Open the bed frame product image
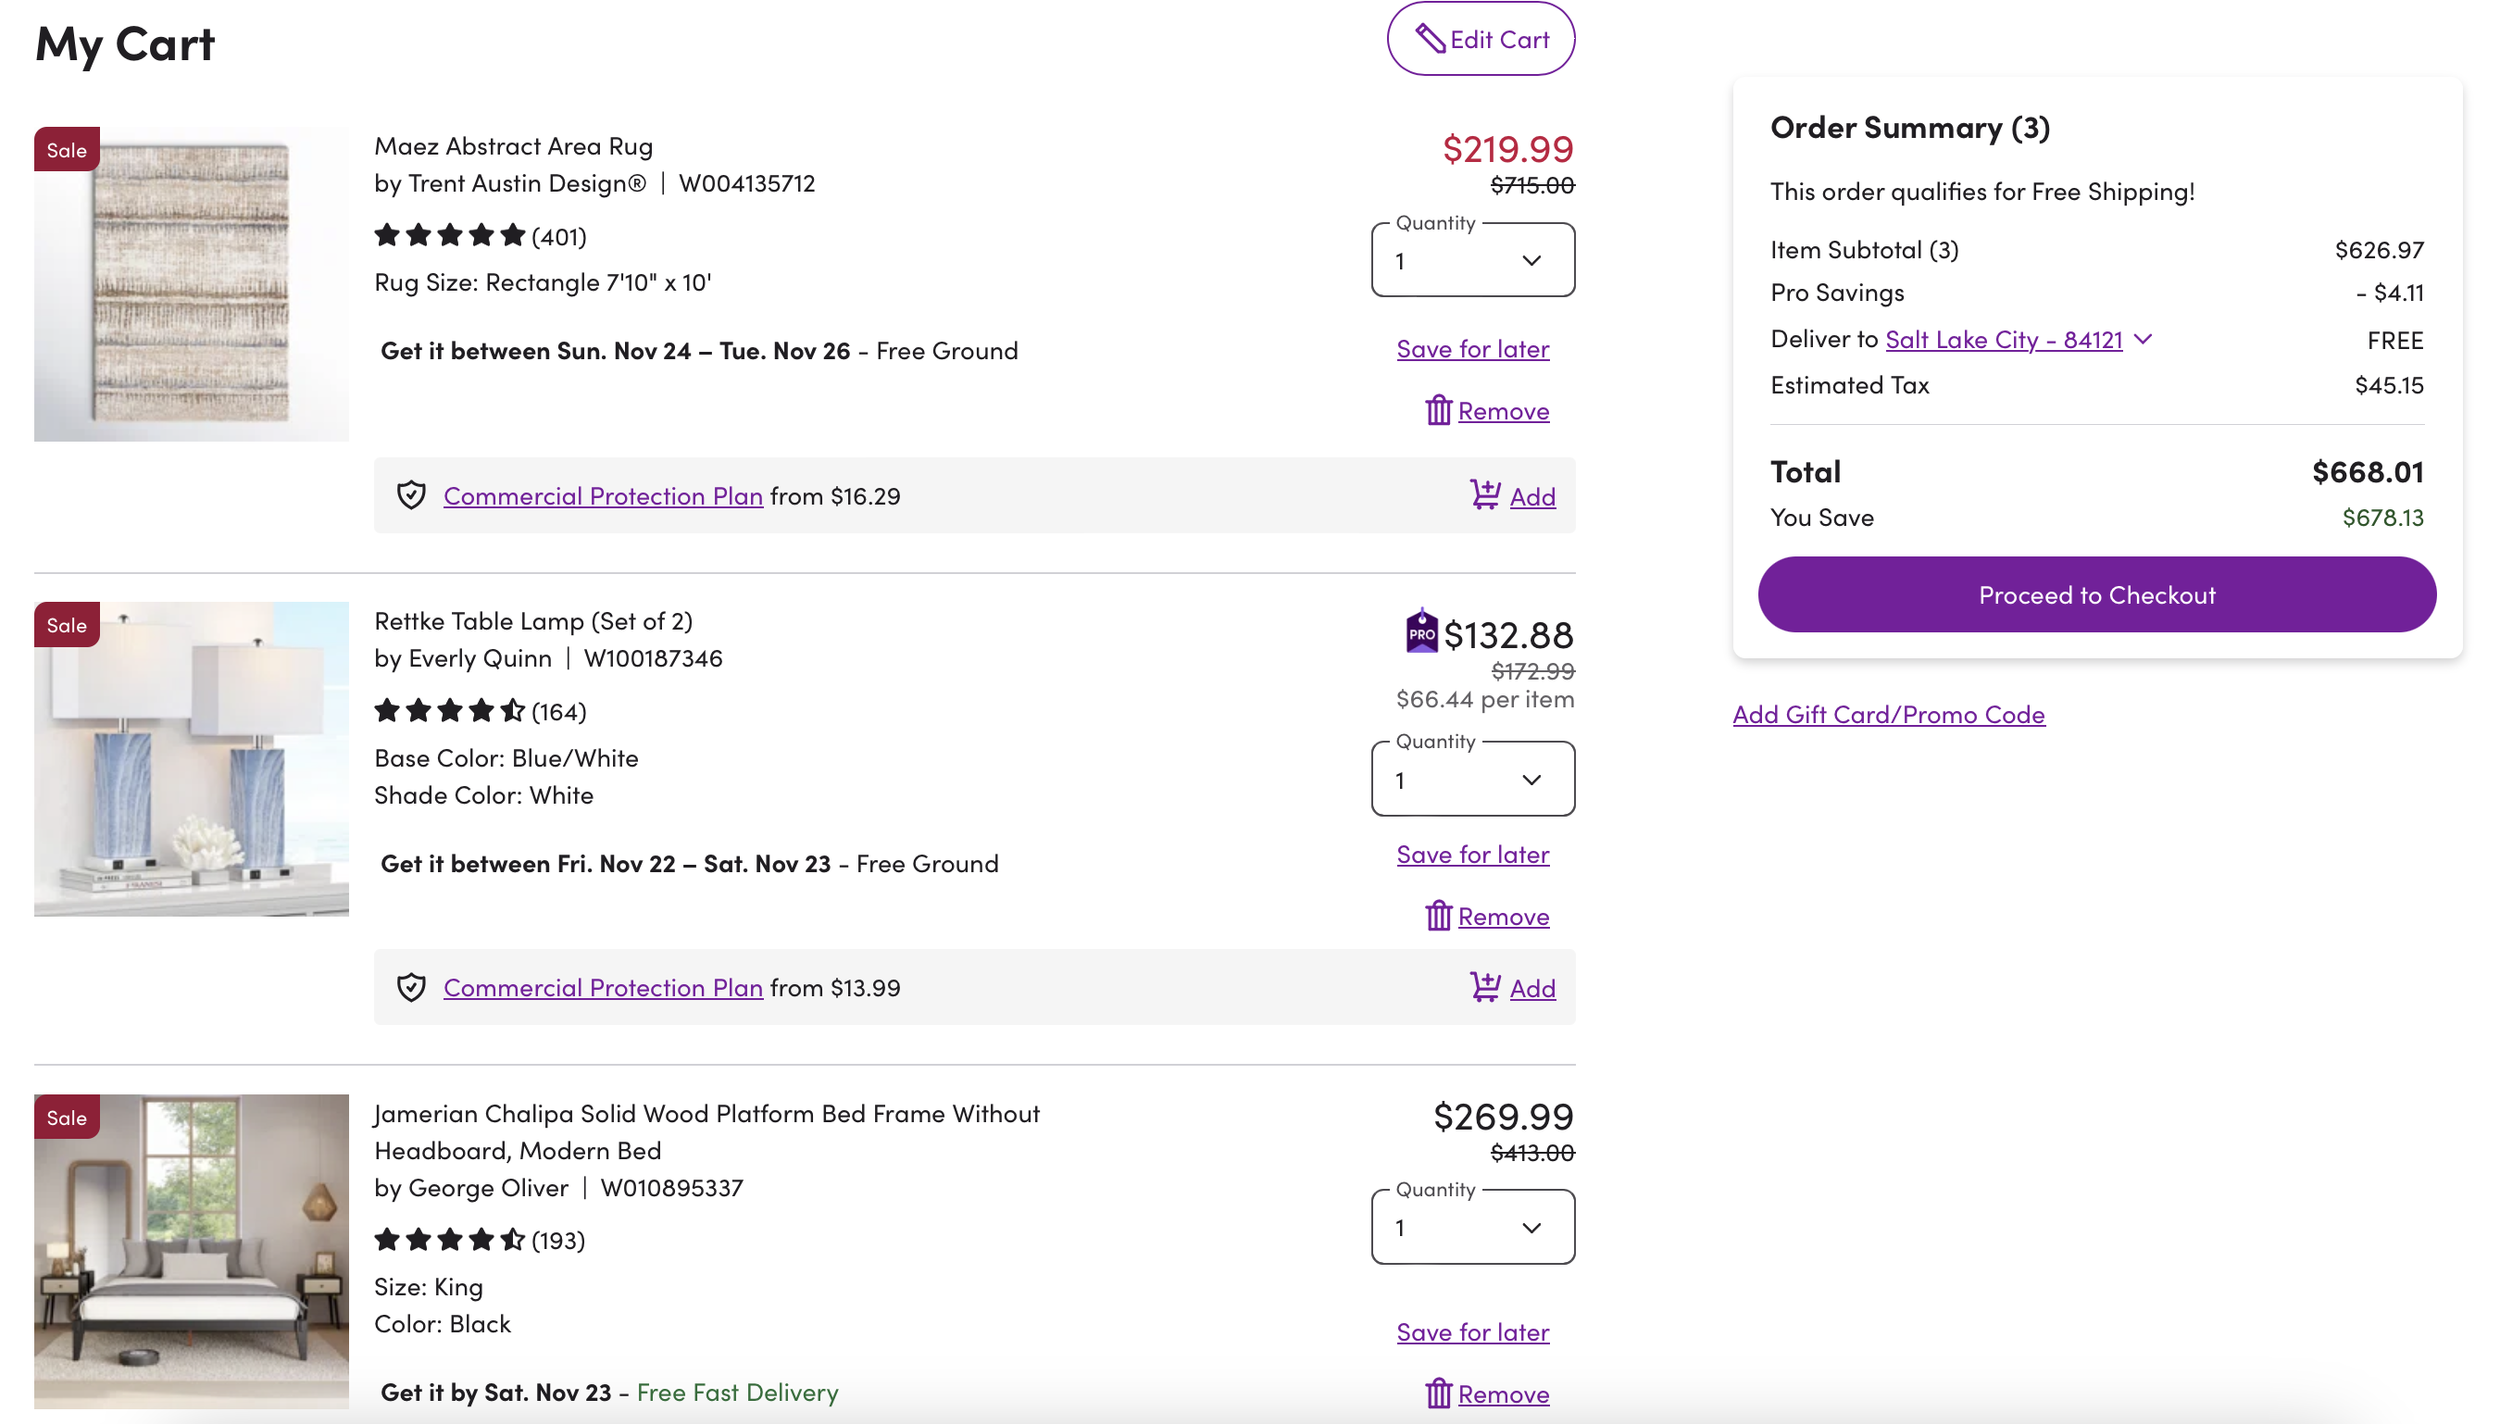The image size is (2500, 1424). tap(191, 1251)
